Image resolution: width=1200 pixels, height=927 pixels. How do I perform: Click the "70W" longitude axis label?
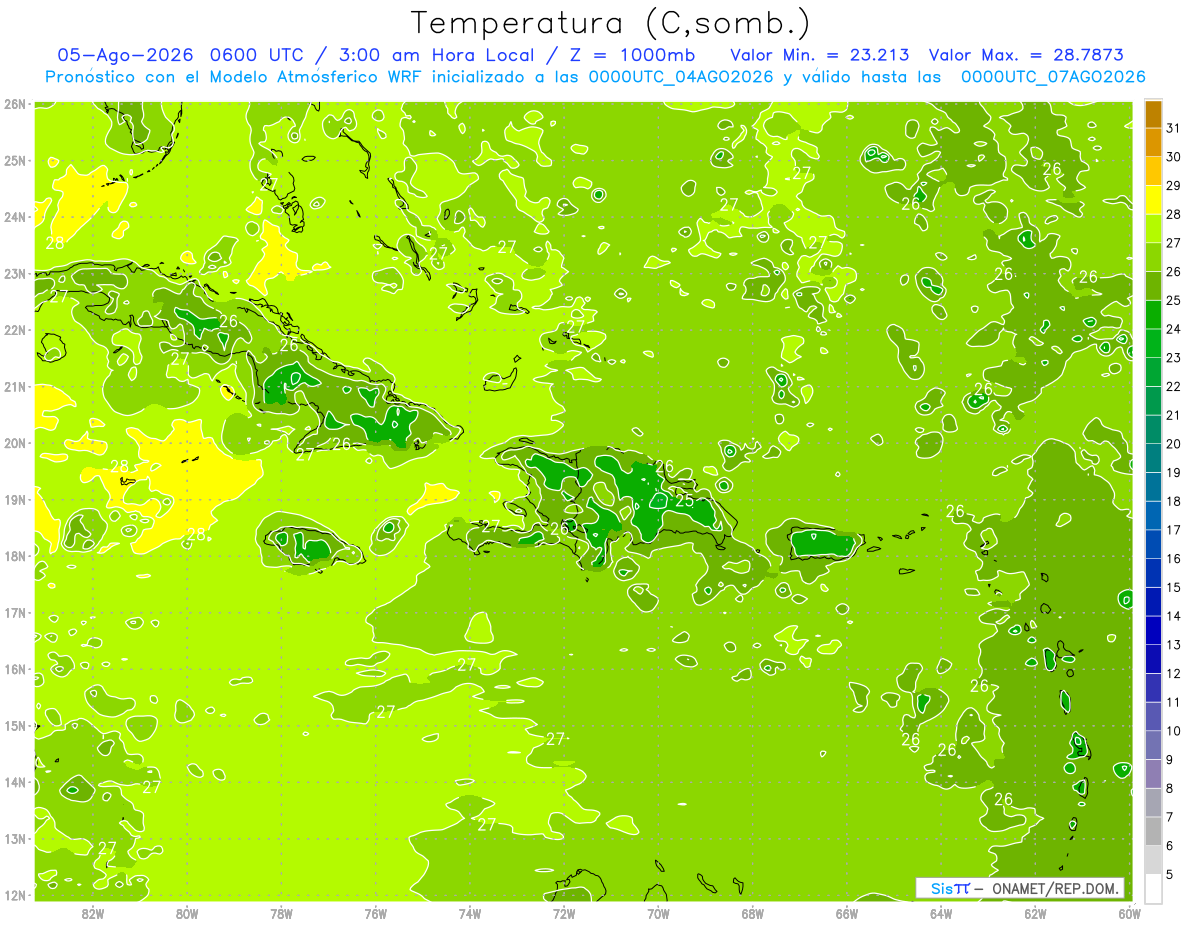coord(658,913)
